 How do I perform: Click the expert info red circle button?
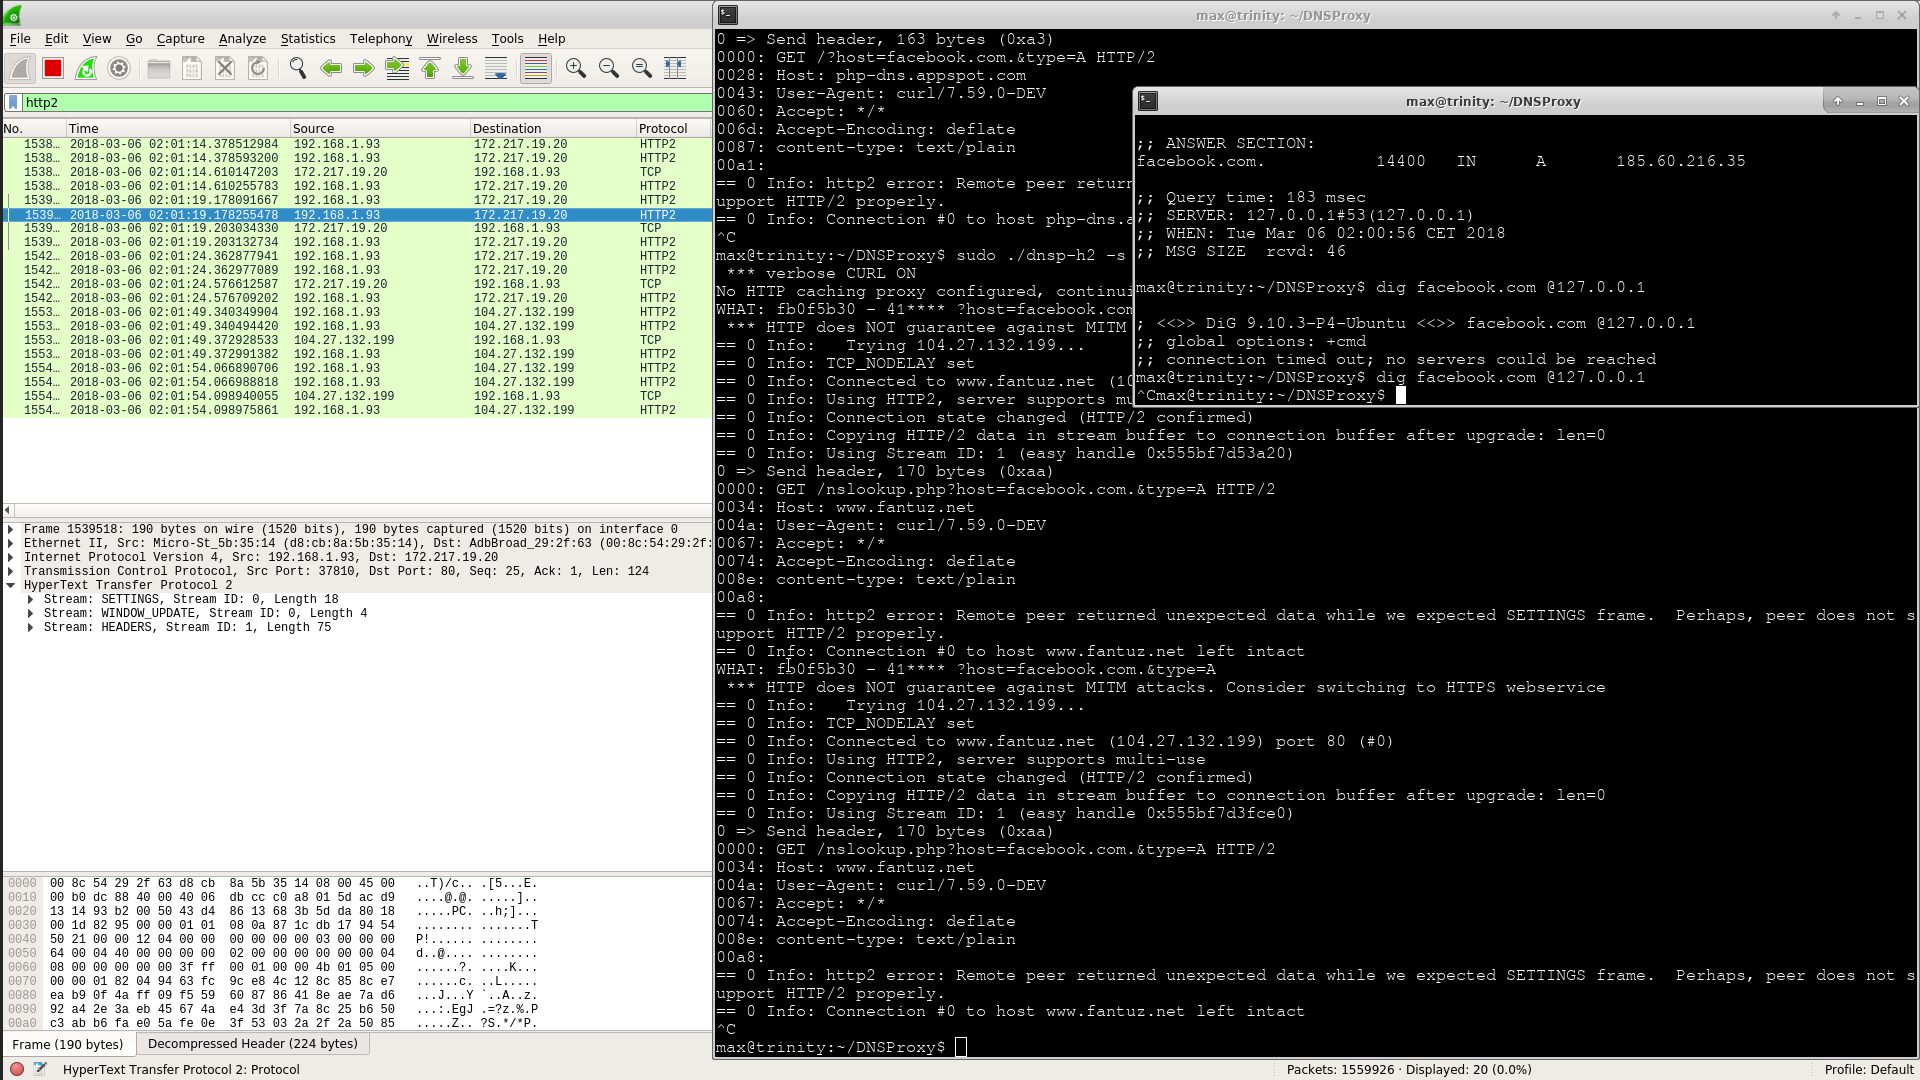pyautogui.click(x=17, y=1069)
